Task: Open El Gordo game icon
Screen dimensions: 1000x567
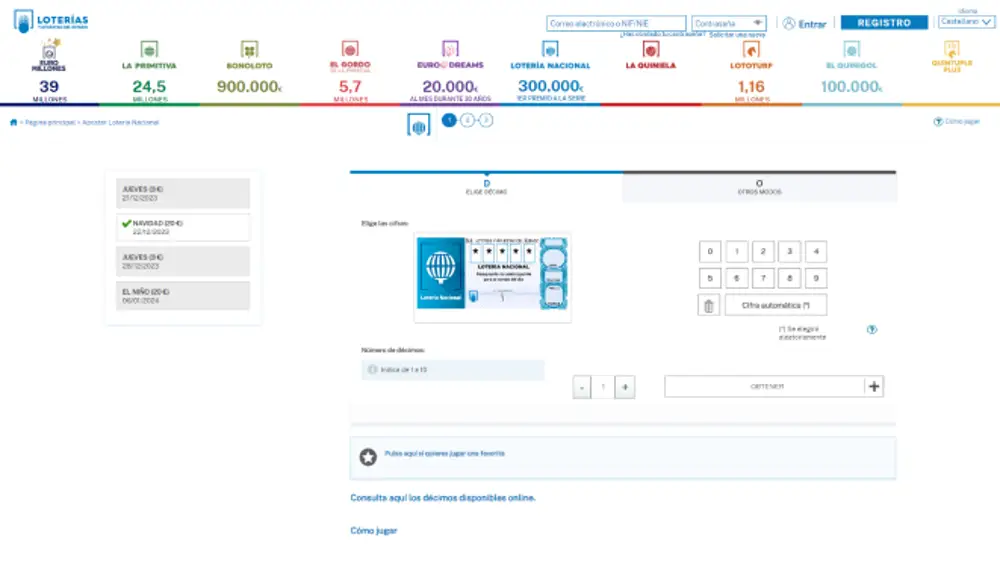Action: tap(350, 49)
